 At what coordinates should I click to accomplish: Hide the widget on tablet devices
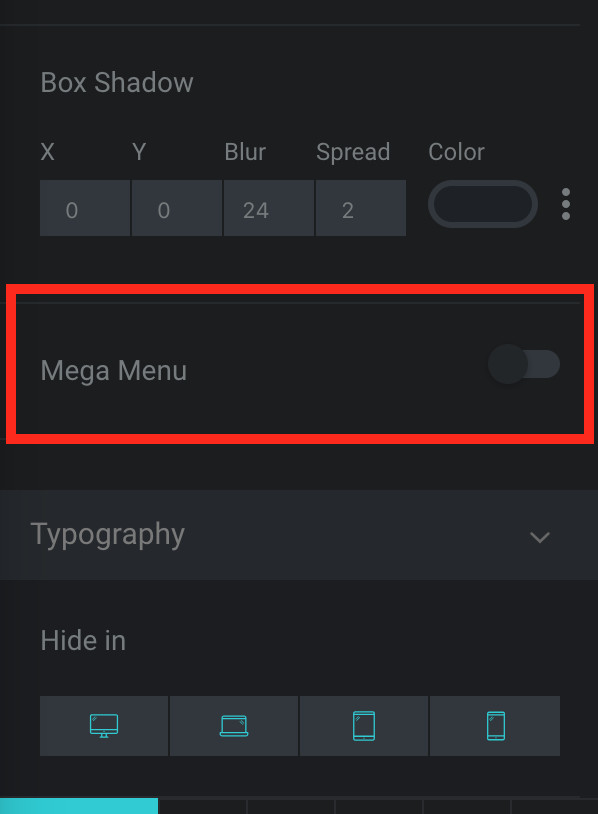364,726
